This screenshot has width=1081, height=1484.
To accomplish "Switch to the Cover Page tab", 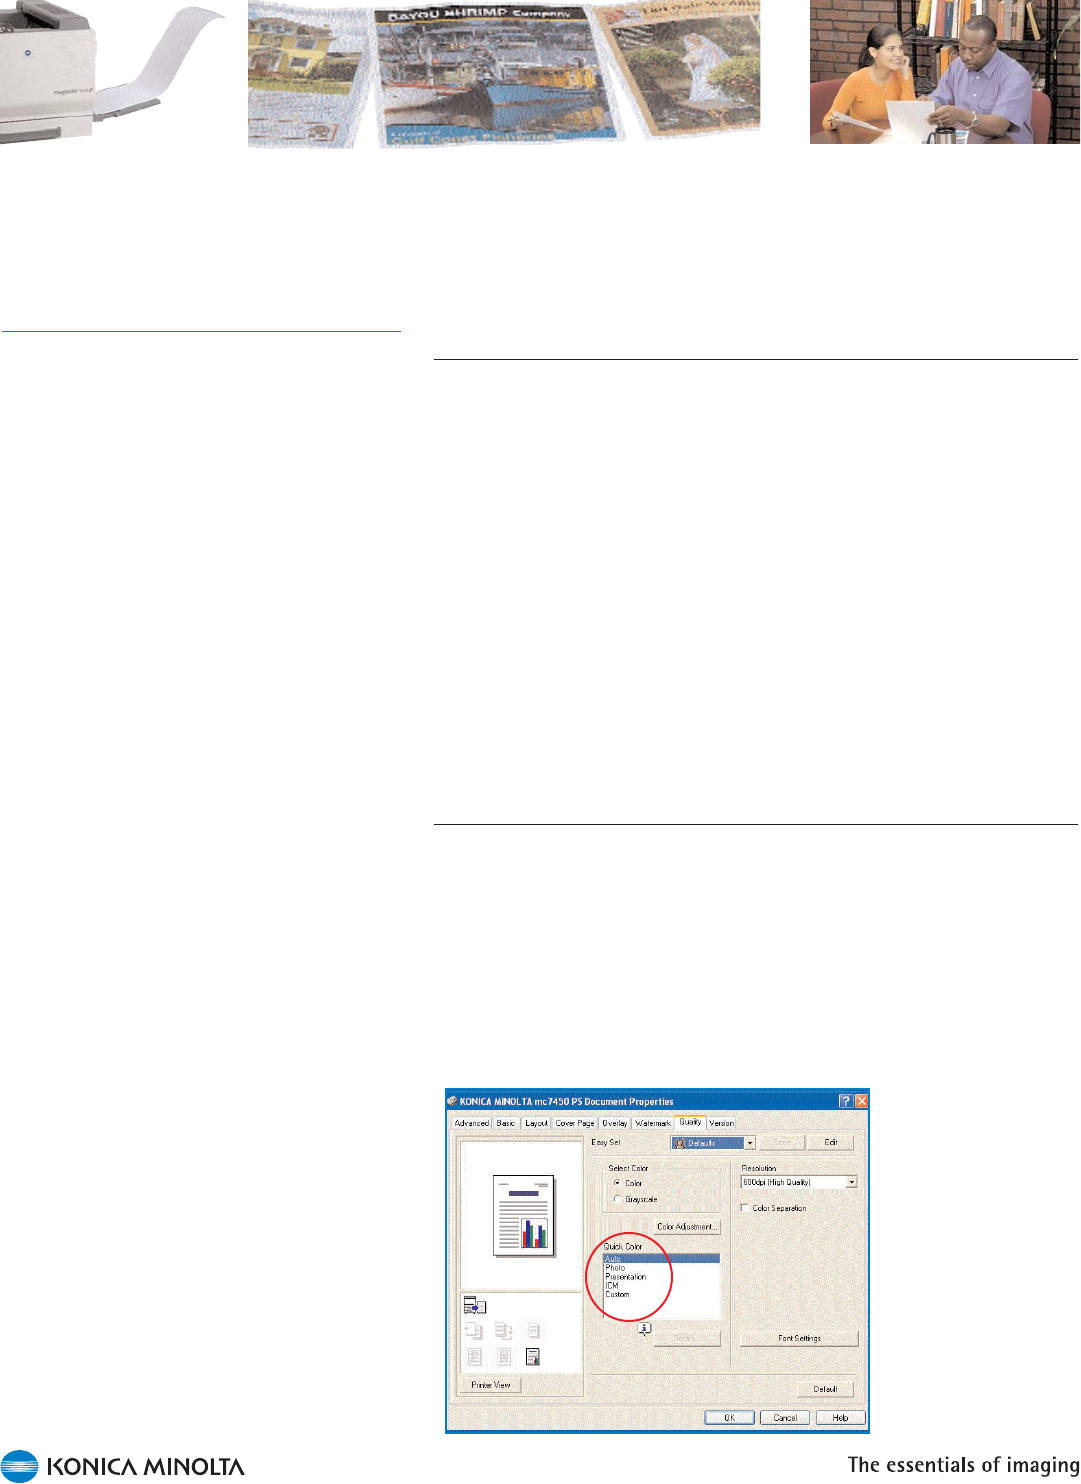I will coord(575,1123).
